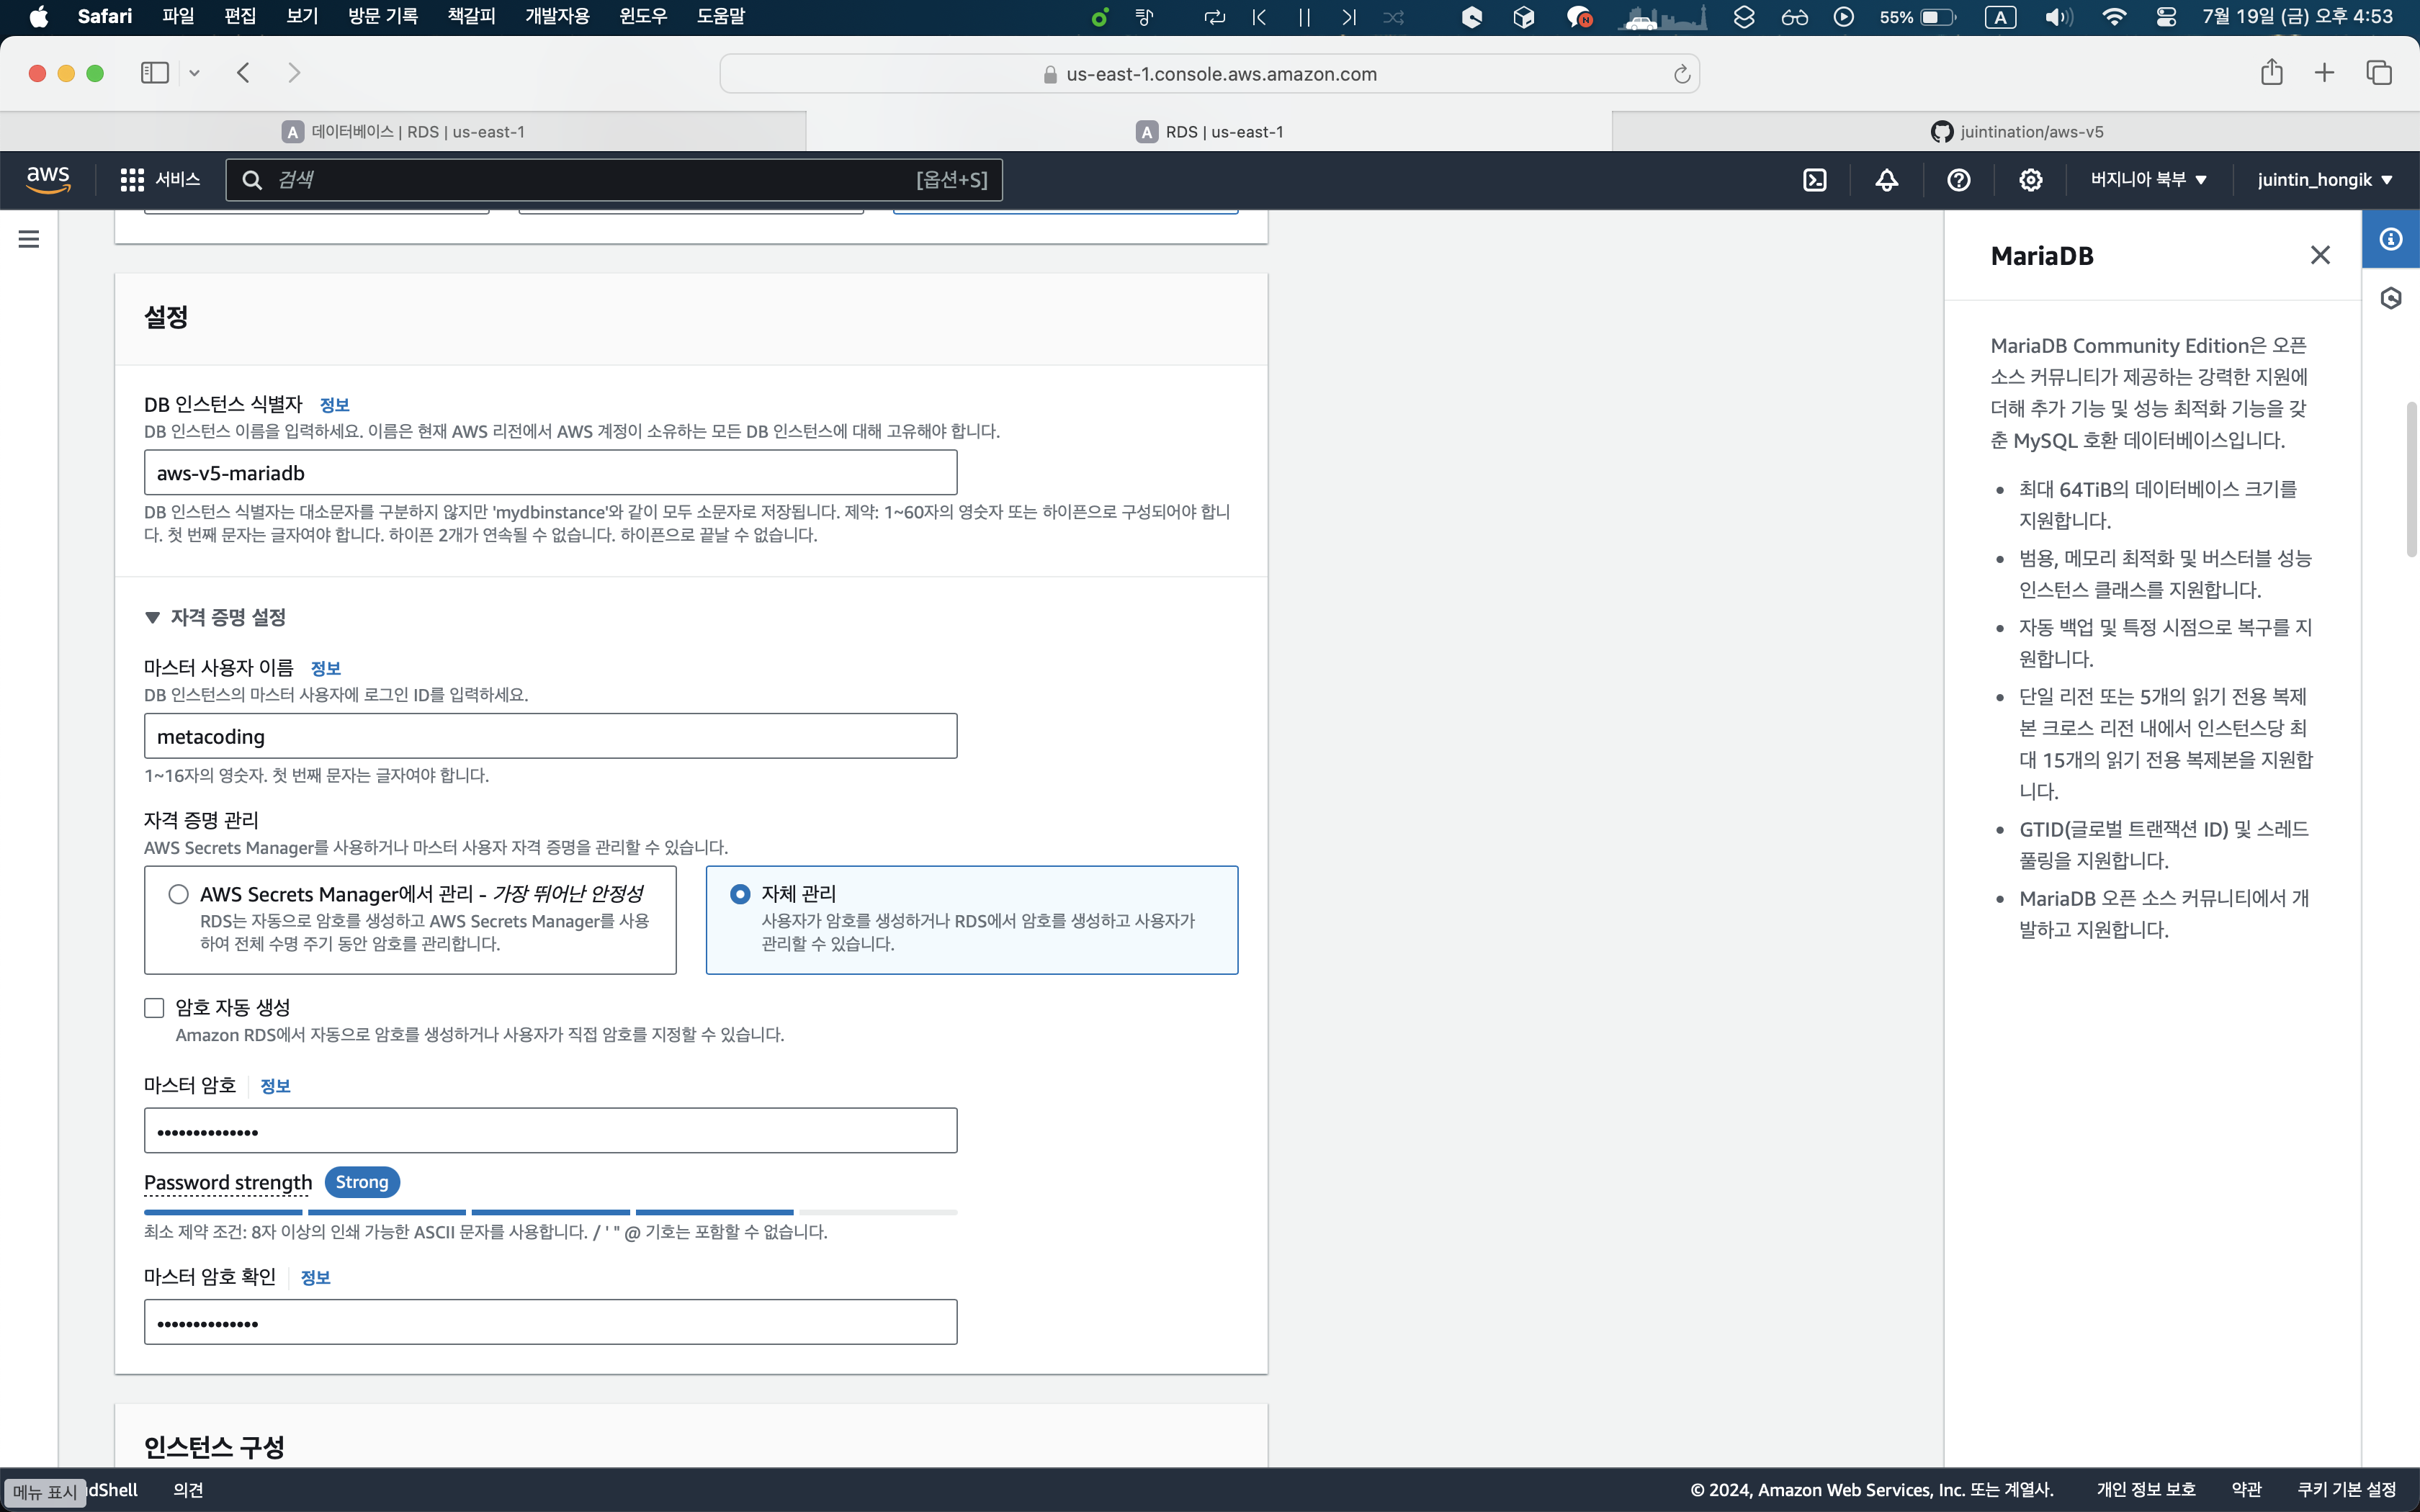
Task: Expand the juintin_hongik account dropdown
Action: (x=2324, y=180)
